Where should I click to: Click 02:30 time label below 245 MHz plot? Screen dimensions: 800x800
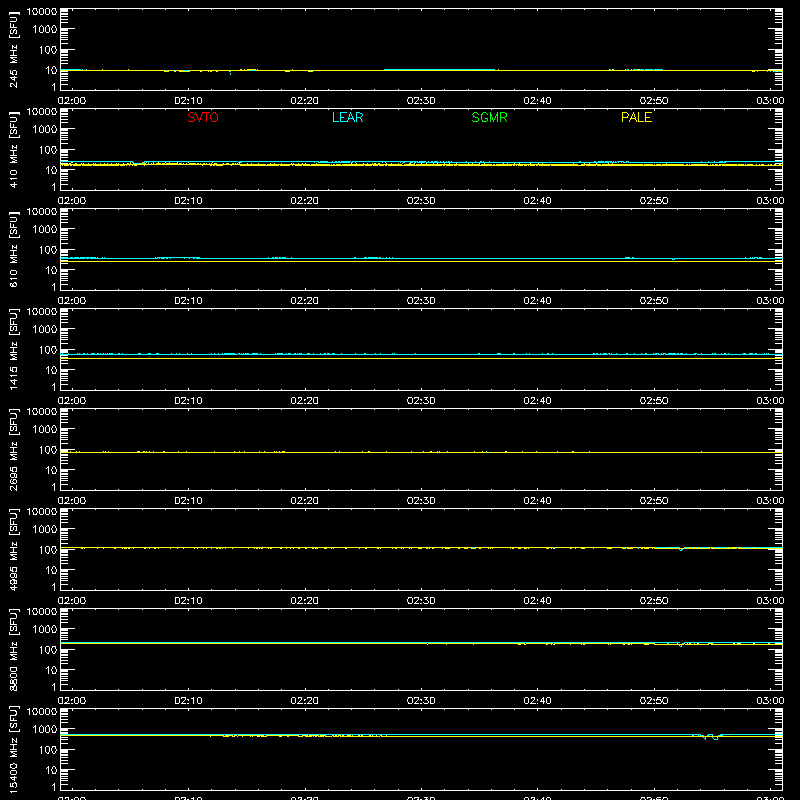click(x=421, y=101)
